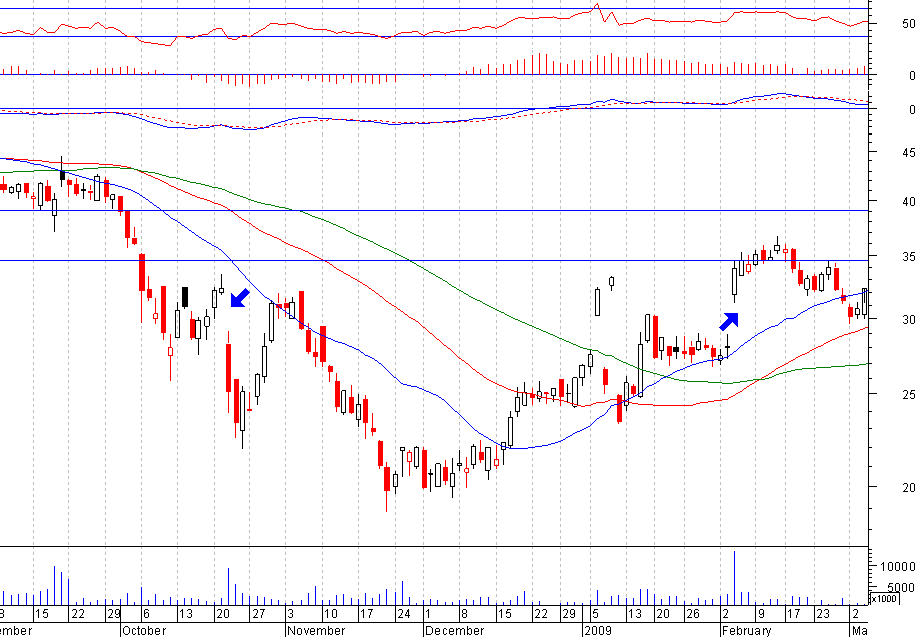Select the January 26 date label
The image size is (919, 637).
click(693, 614)
